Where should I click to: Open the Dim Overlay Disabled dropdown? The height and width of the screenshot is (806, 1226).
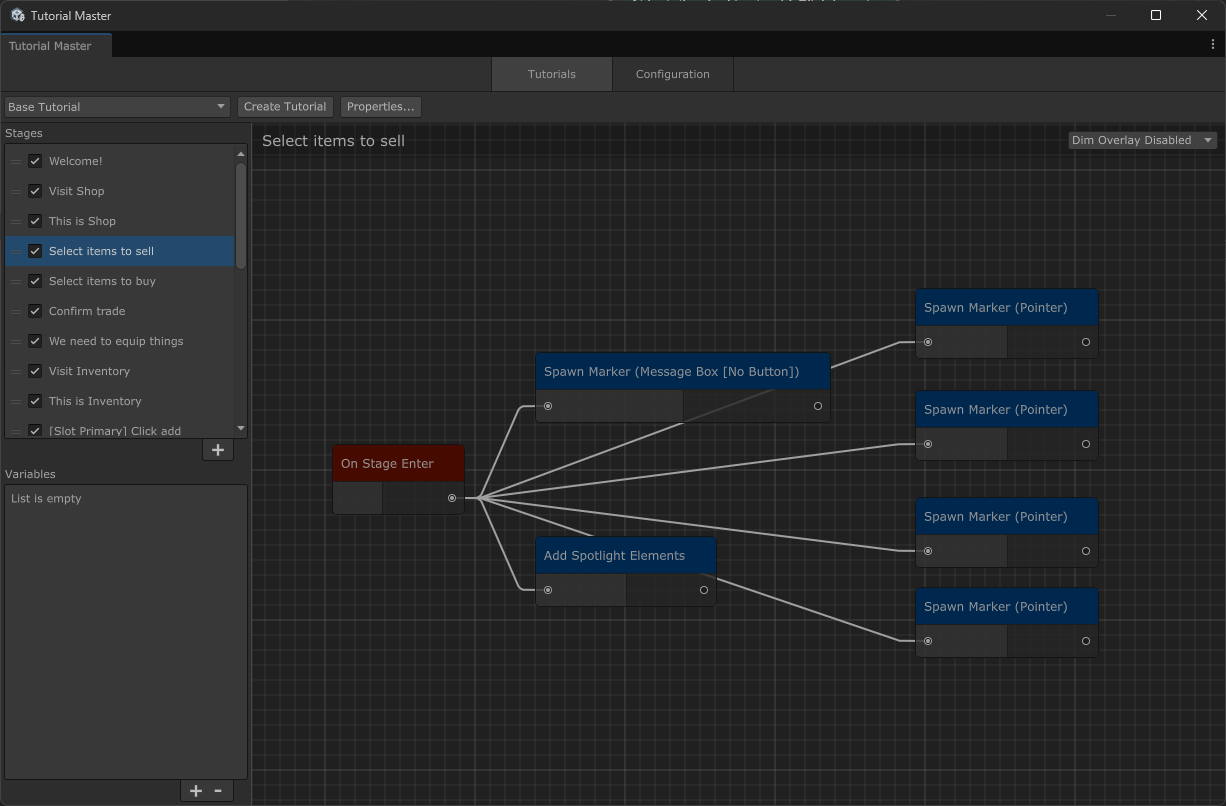(x=1142, y=140)
